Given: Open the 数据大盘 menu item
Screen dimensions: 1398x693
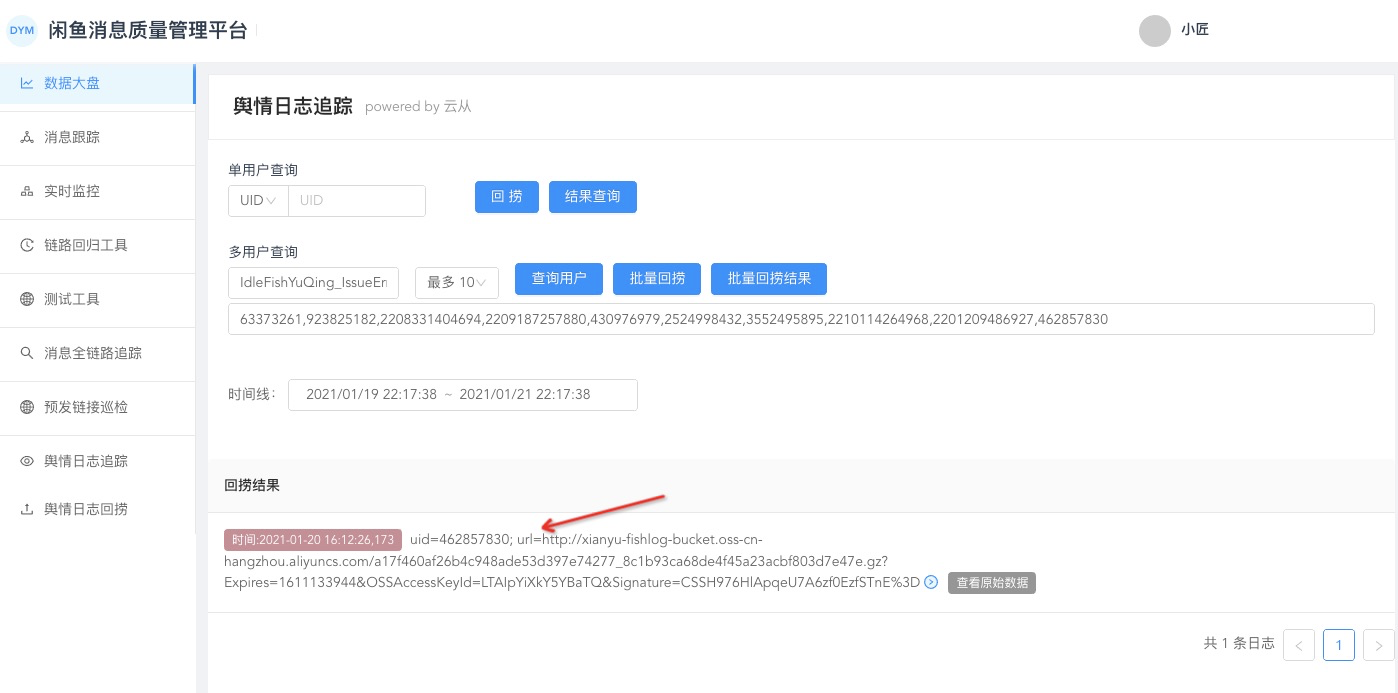Looking at the screenshot, I should pyautogui.click(x=97, y=83).
